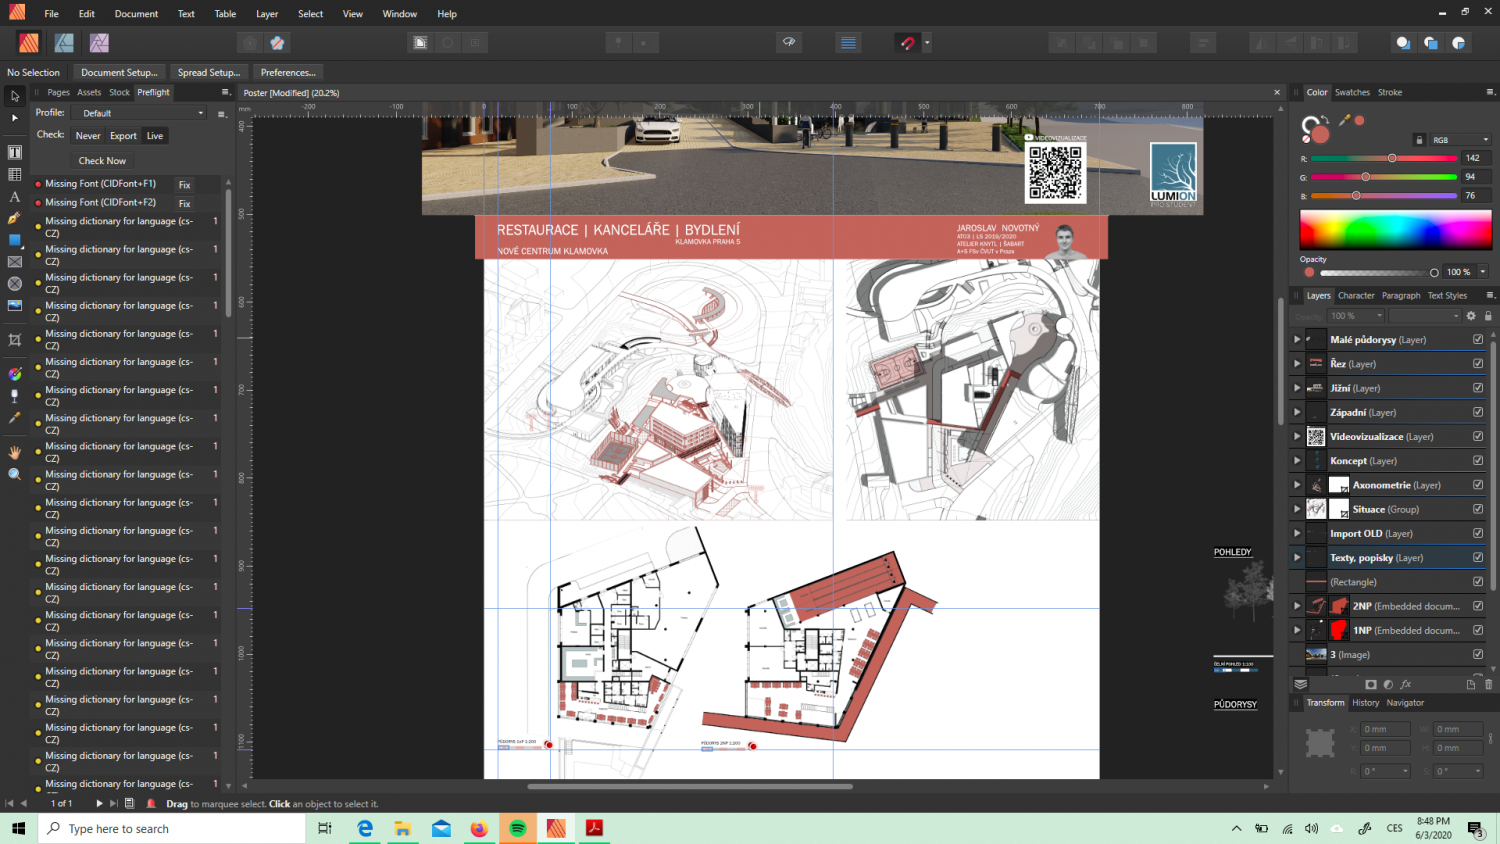The height and width of the screenshot is (844, 1500).
Task: Select the Picture Frame Rectangle tool
Action: pos(15,262)
